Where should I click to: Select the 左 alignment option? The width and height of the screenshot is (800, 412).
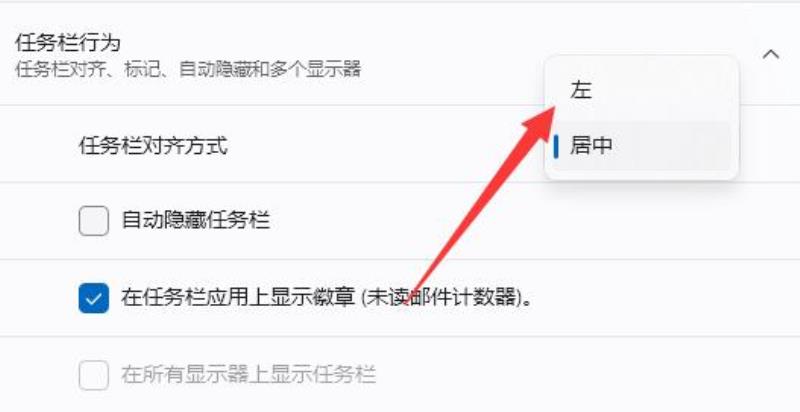pos(581,90)
